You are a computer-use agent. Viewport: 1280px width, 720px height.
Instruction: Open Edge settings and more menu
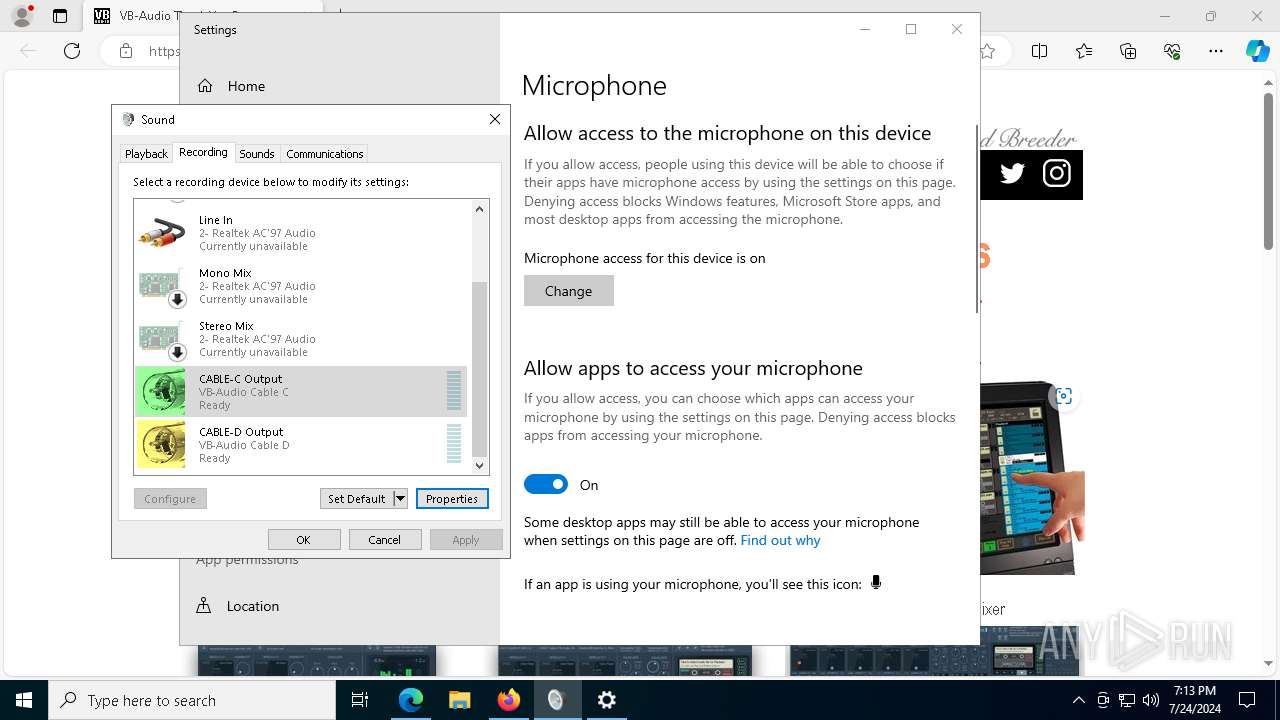coord(1216,51)
